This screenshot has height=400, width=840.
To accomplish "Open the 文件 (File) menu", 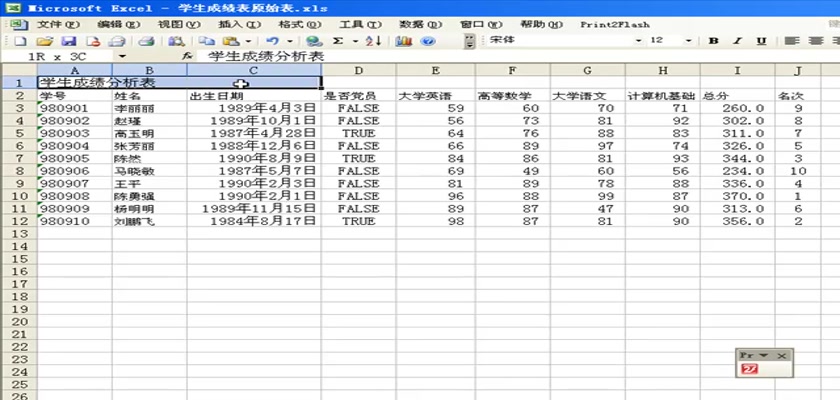I will pos(58,25).
